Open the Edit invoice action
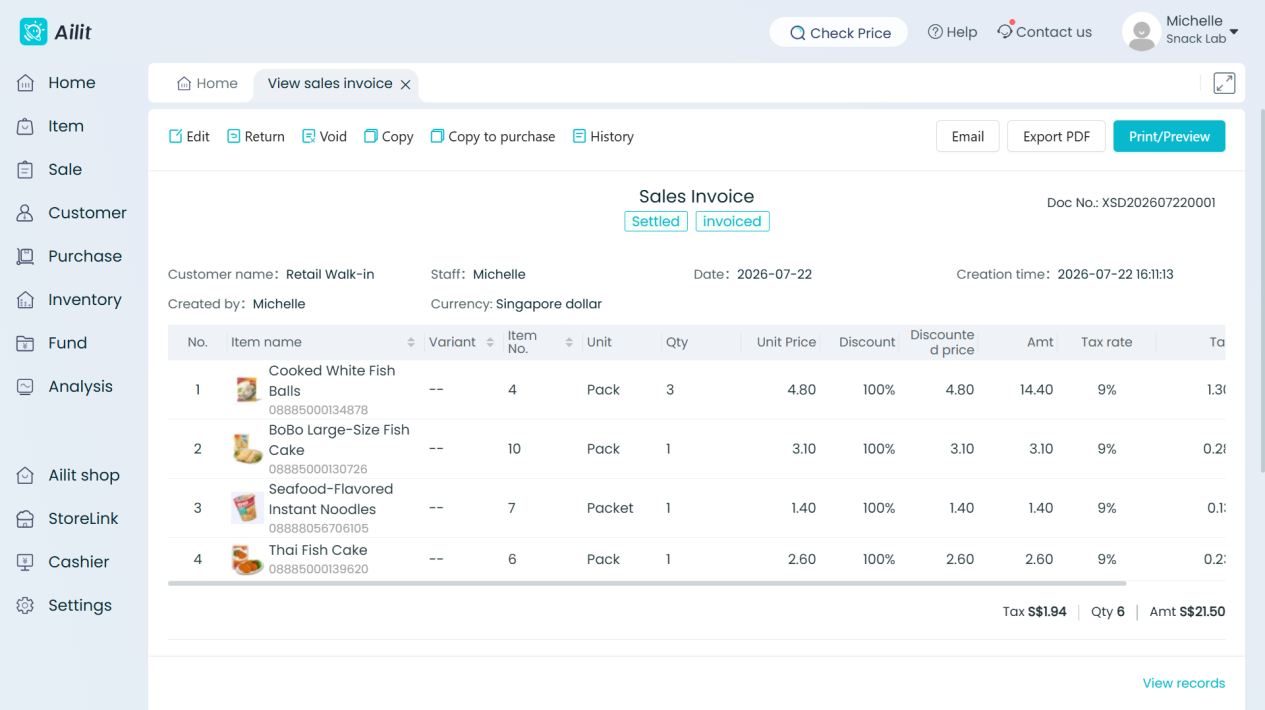 pyautogui.click(x=189, y=137)
